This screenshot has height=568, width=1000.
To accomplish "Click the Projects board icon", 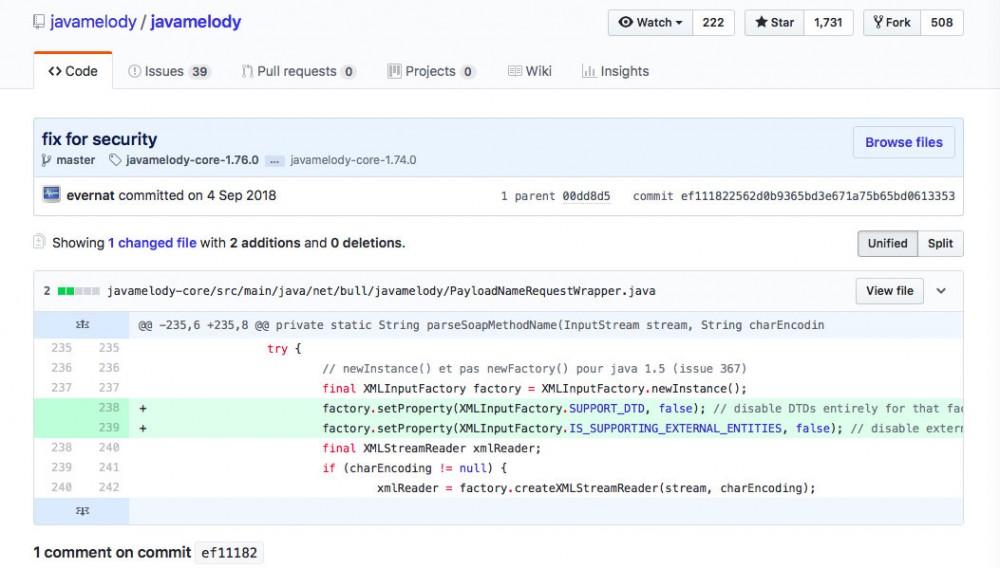I will pyautogui.click(x=394, y=71).
